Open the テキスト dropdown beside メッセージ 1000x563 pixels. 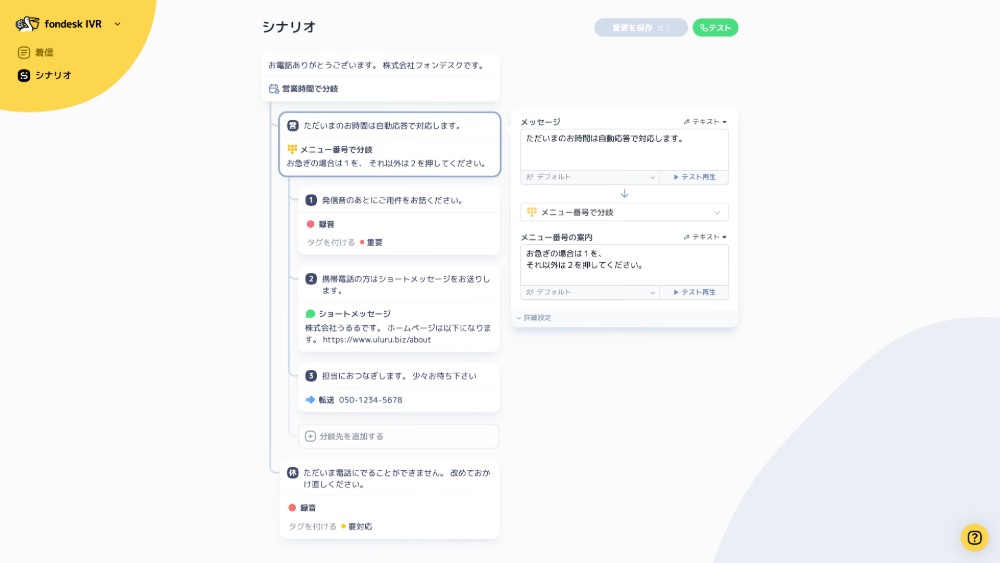(705, 121)
